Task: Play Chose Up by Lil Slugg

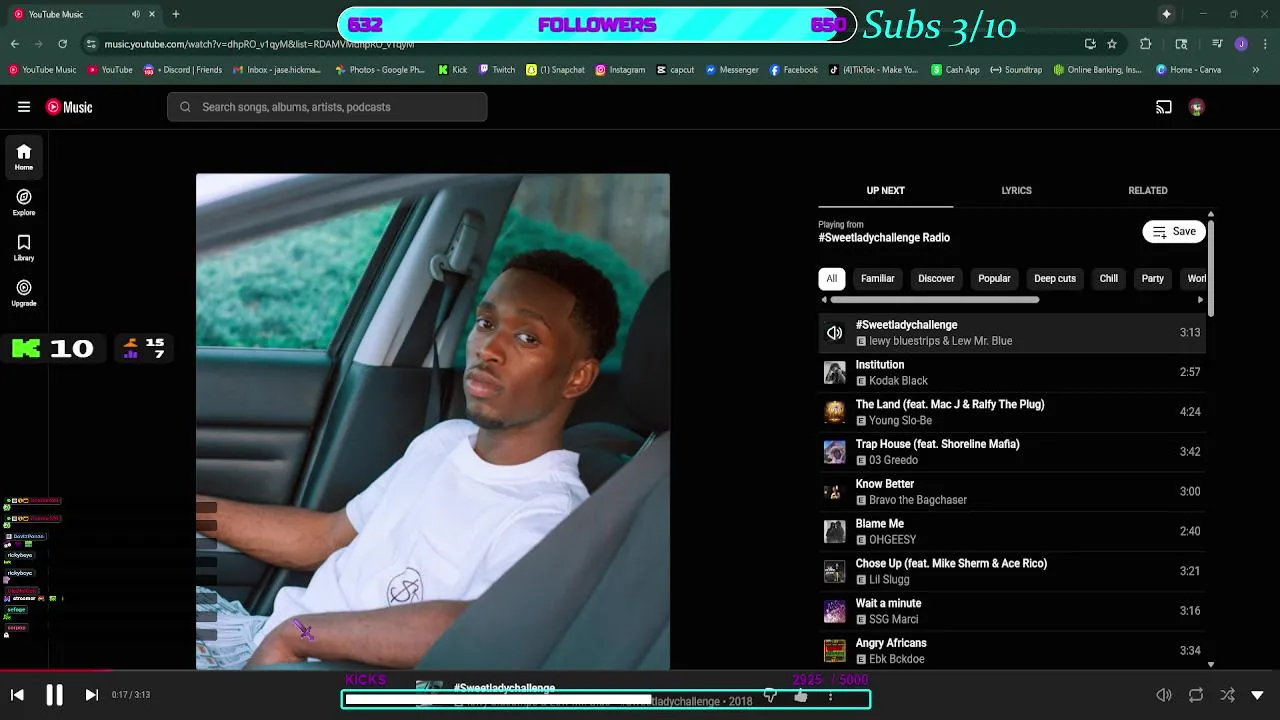Action: [1012, 571]
